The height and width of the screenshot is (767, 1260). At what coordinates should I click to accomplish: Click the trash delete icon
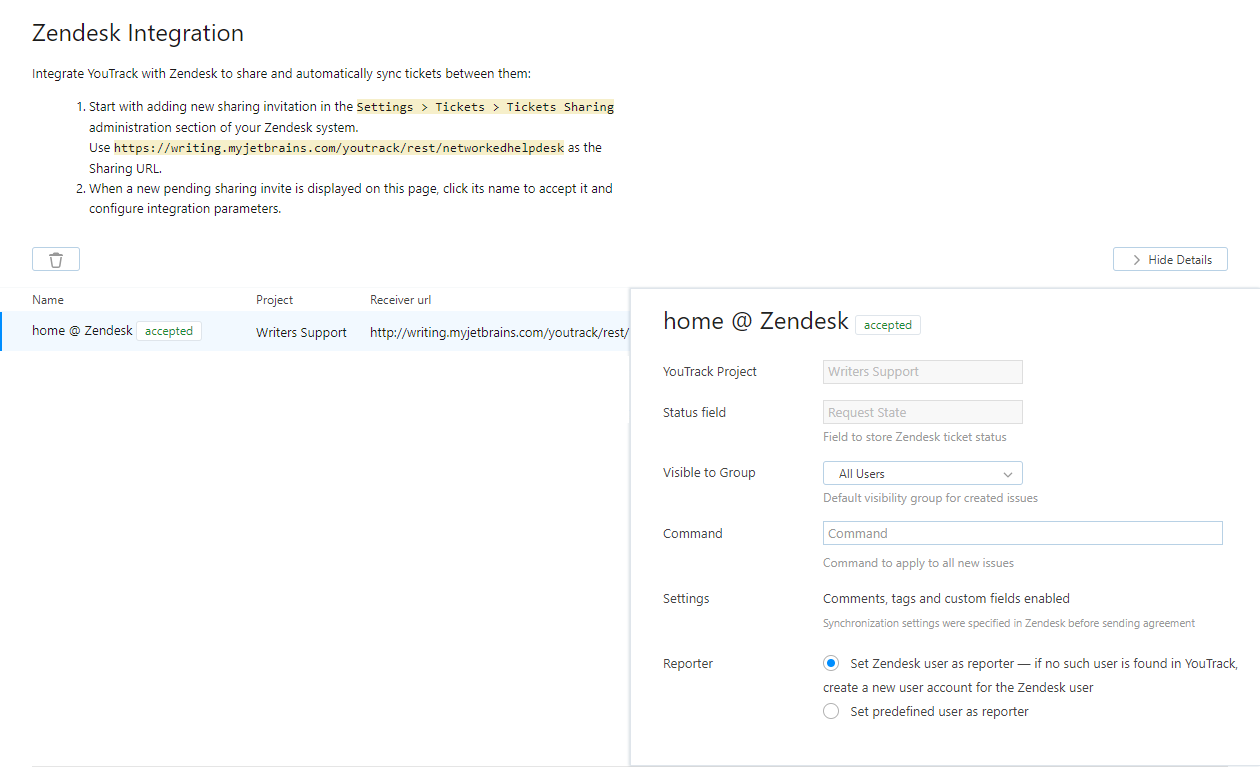(x=55, y=258)
